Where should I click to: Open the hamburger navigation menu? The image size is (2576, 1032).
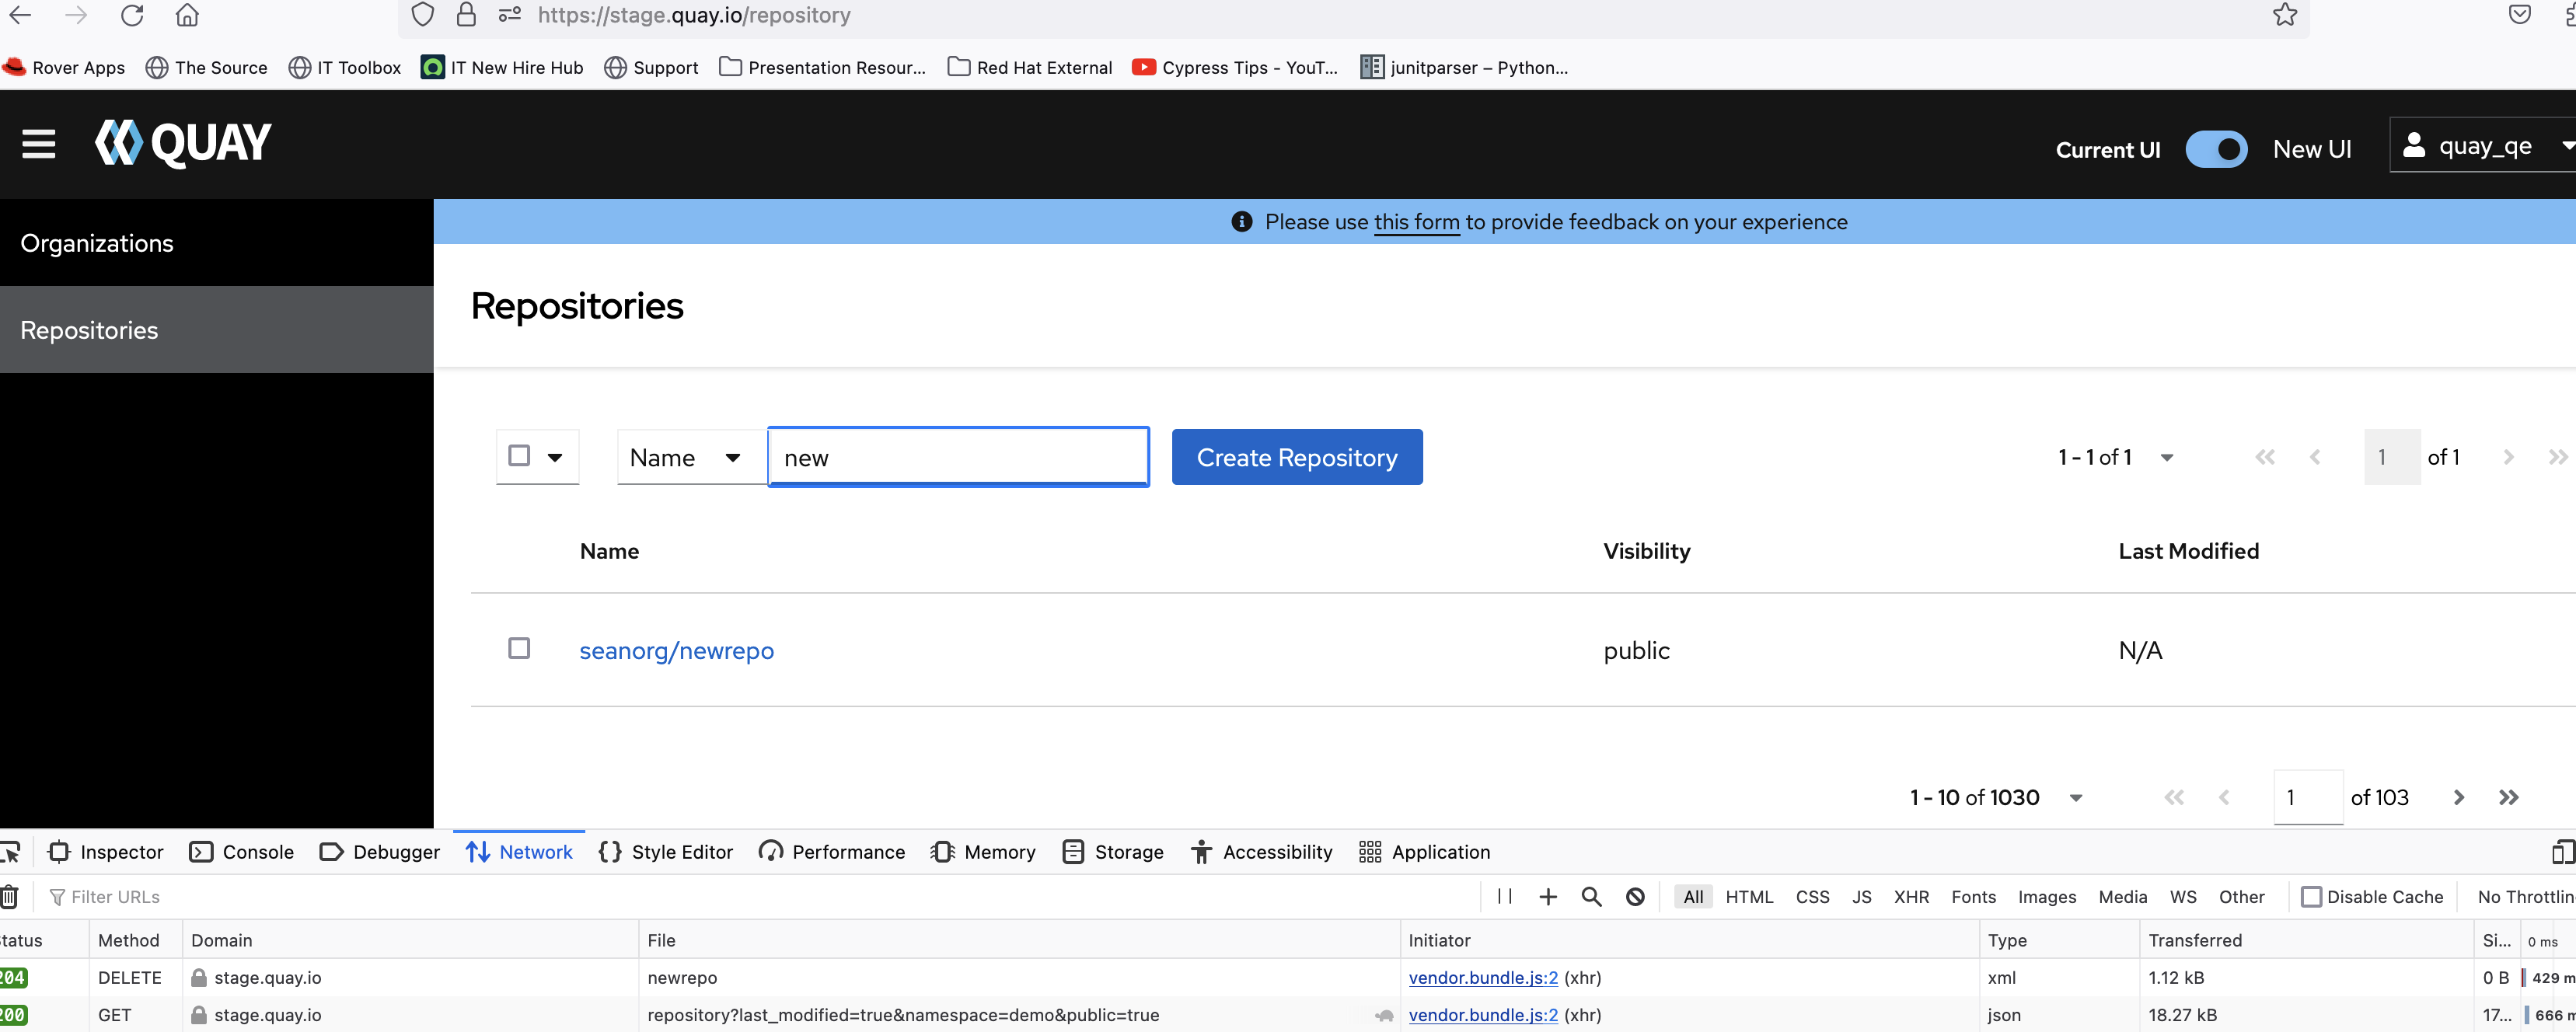[x=39, y=144]
